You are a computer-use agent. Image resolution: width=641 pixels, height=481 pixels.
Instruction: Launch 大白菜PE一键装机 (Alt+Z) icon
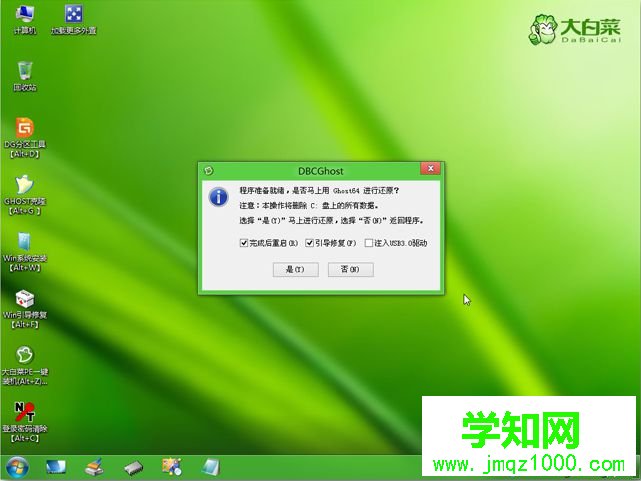25,365
